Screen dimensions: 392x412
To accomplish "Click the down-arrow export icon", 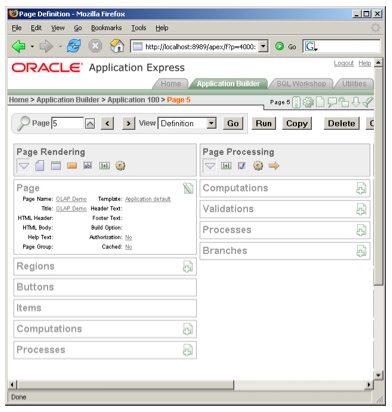I will tap(356, 102).
